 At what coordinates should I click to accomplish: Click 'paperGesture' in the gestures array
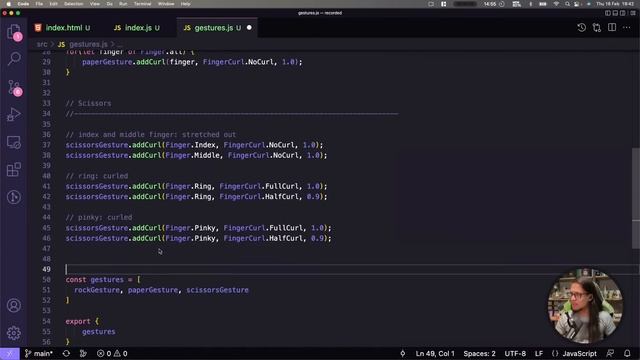153,290
